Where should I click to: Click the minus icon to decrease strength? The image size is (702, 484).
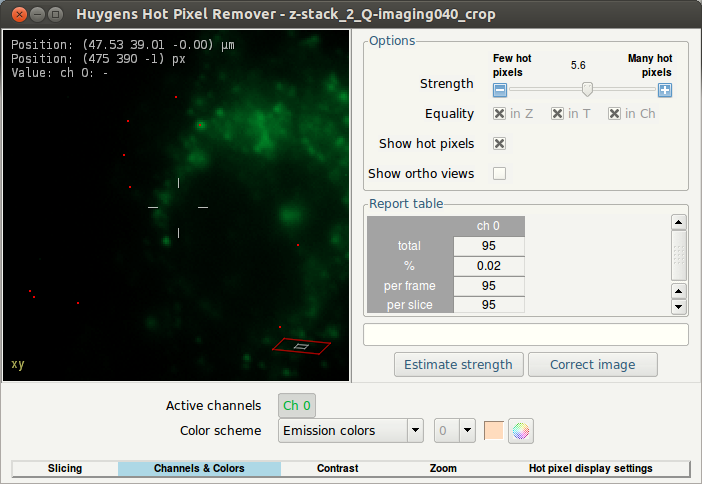pos(500,90)
